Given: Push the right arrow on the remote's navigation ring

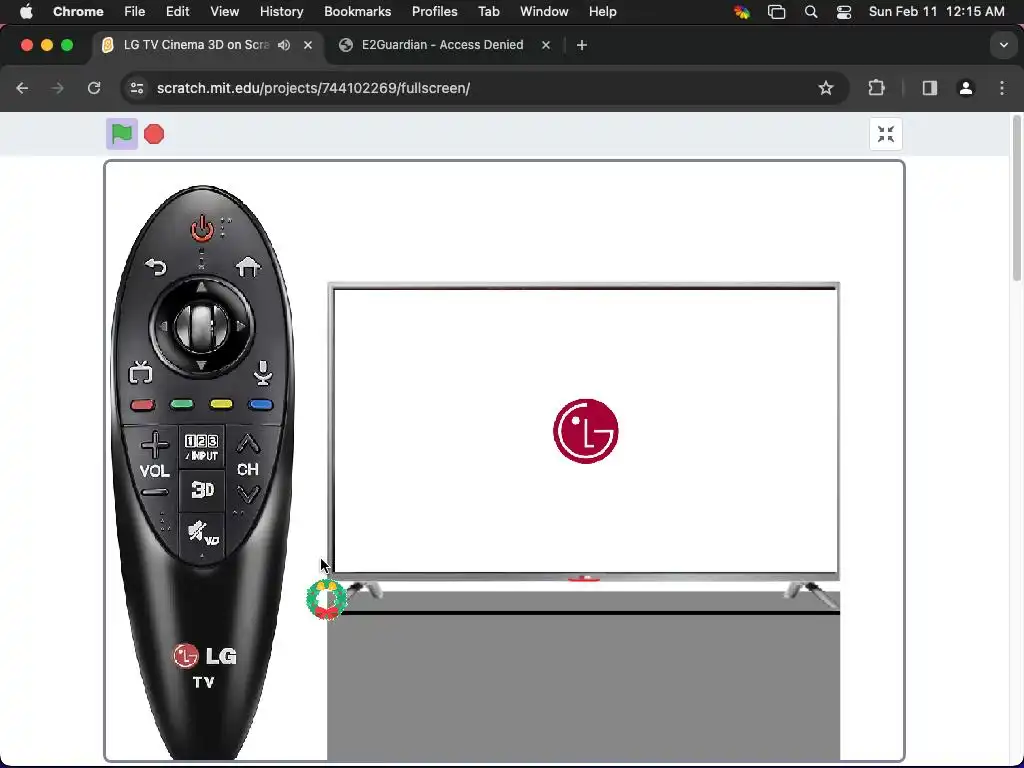Looking at the screenshot, I should [x=240, y=326].
